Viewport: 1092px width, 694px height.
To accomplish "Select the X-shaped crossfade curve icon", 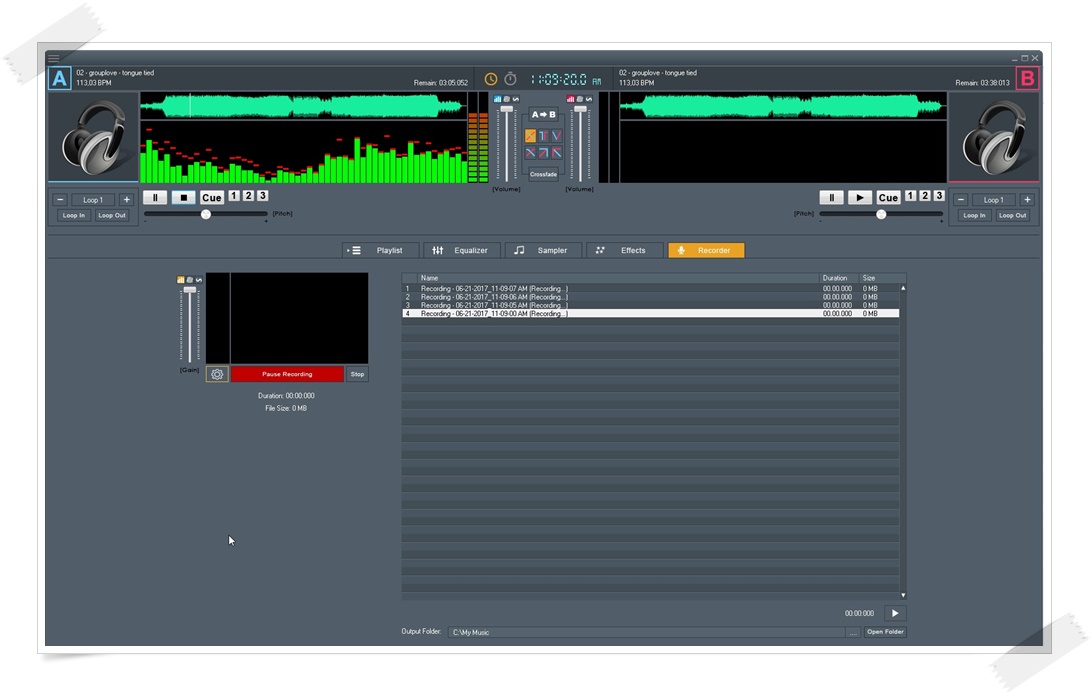I will pos(530,152).
